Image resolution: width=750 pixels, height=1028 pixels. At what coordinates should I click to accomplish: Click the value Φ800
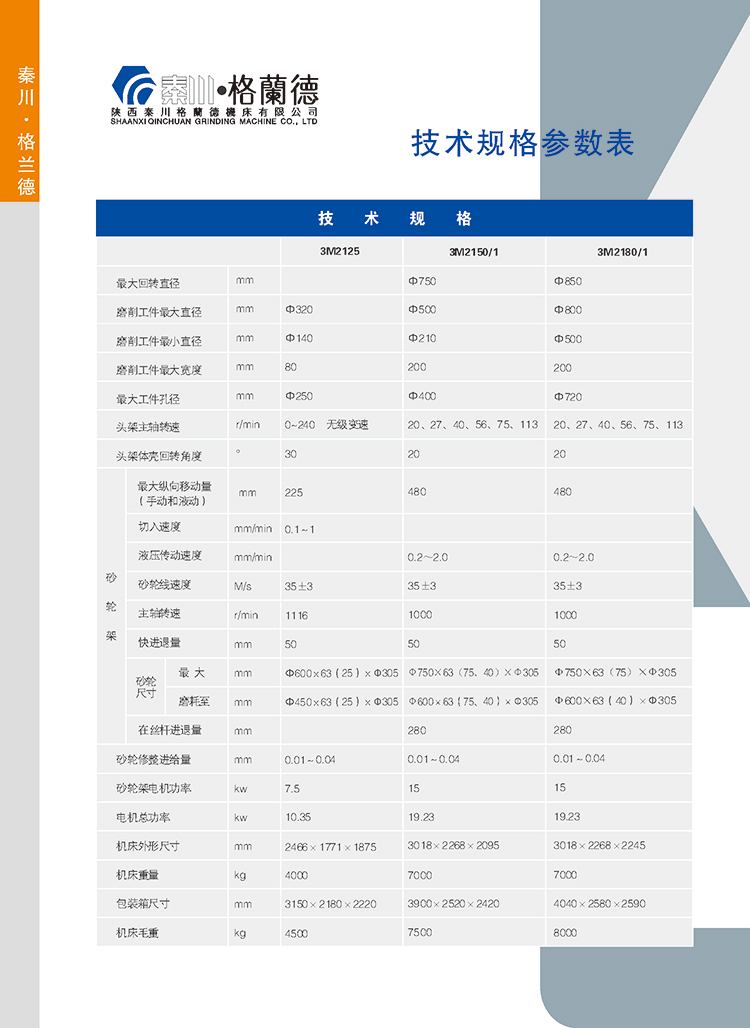click(x=568, y=309)
